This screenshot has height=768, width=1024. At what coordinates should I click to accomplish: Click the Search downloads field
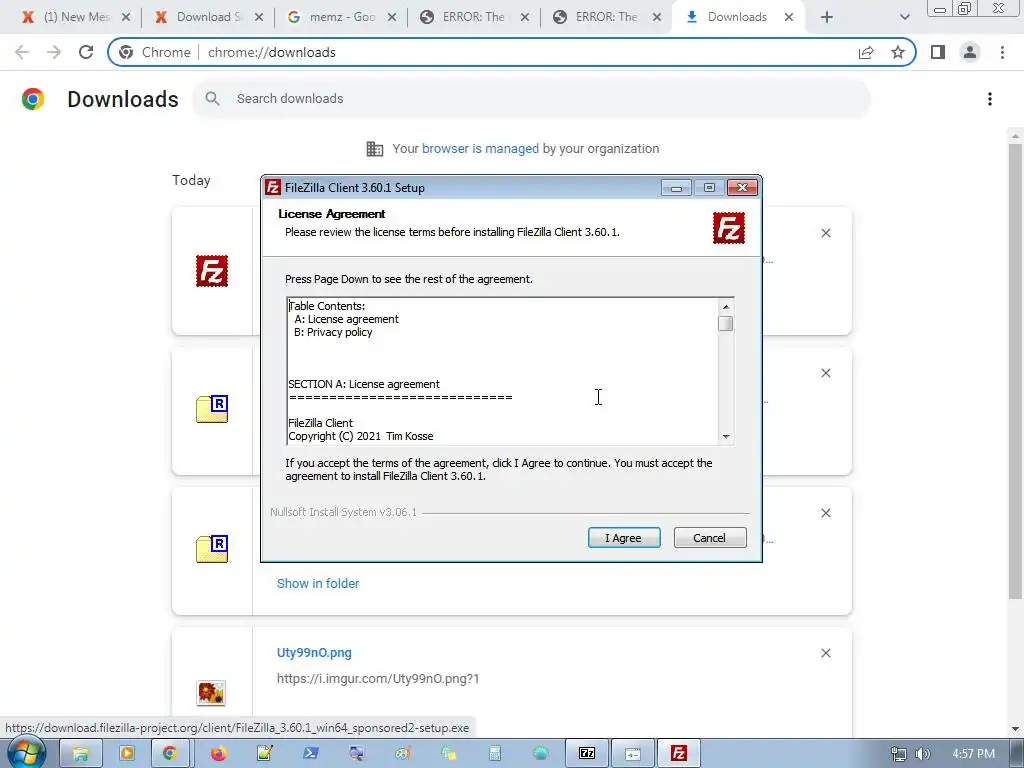tap(531, 99)
